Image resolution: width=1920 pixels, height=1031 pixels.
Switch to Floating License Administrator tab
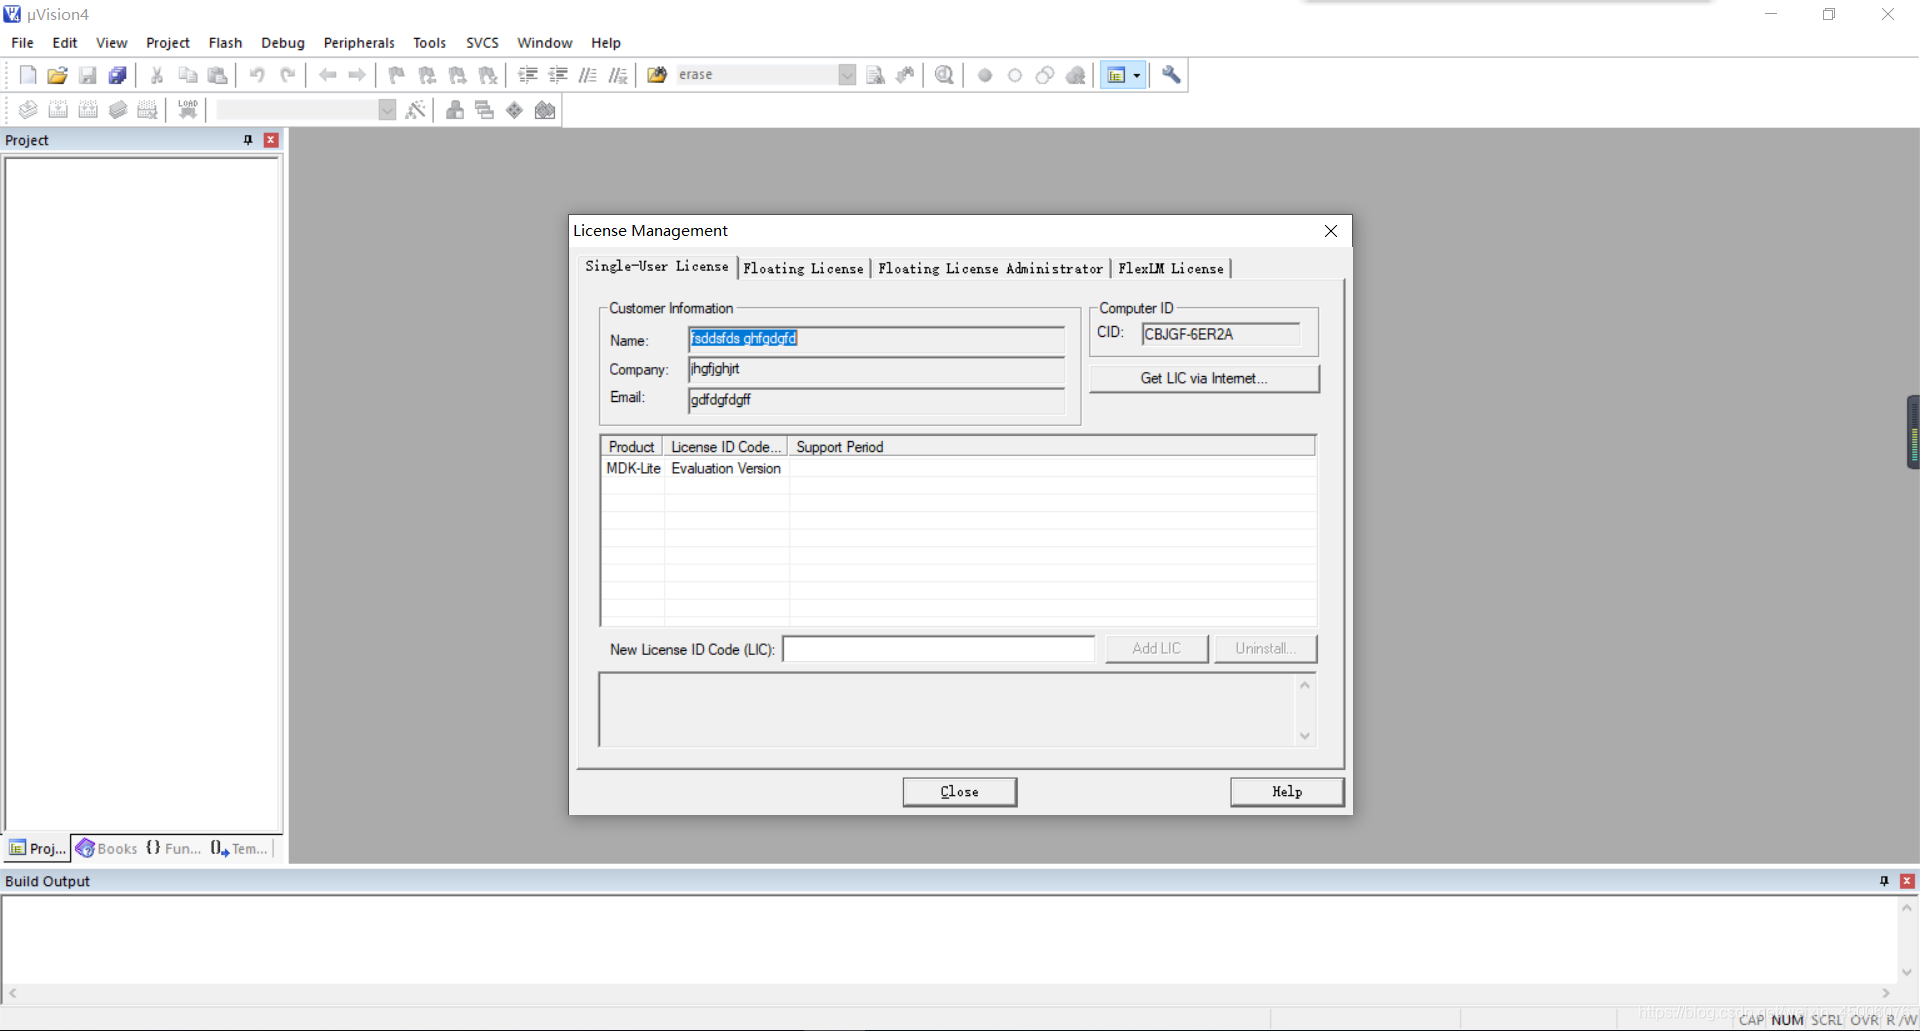point(990,268)
